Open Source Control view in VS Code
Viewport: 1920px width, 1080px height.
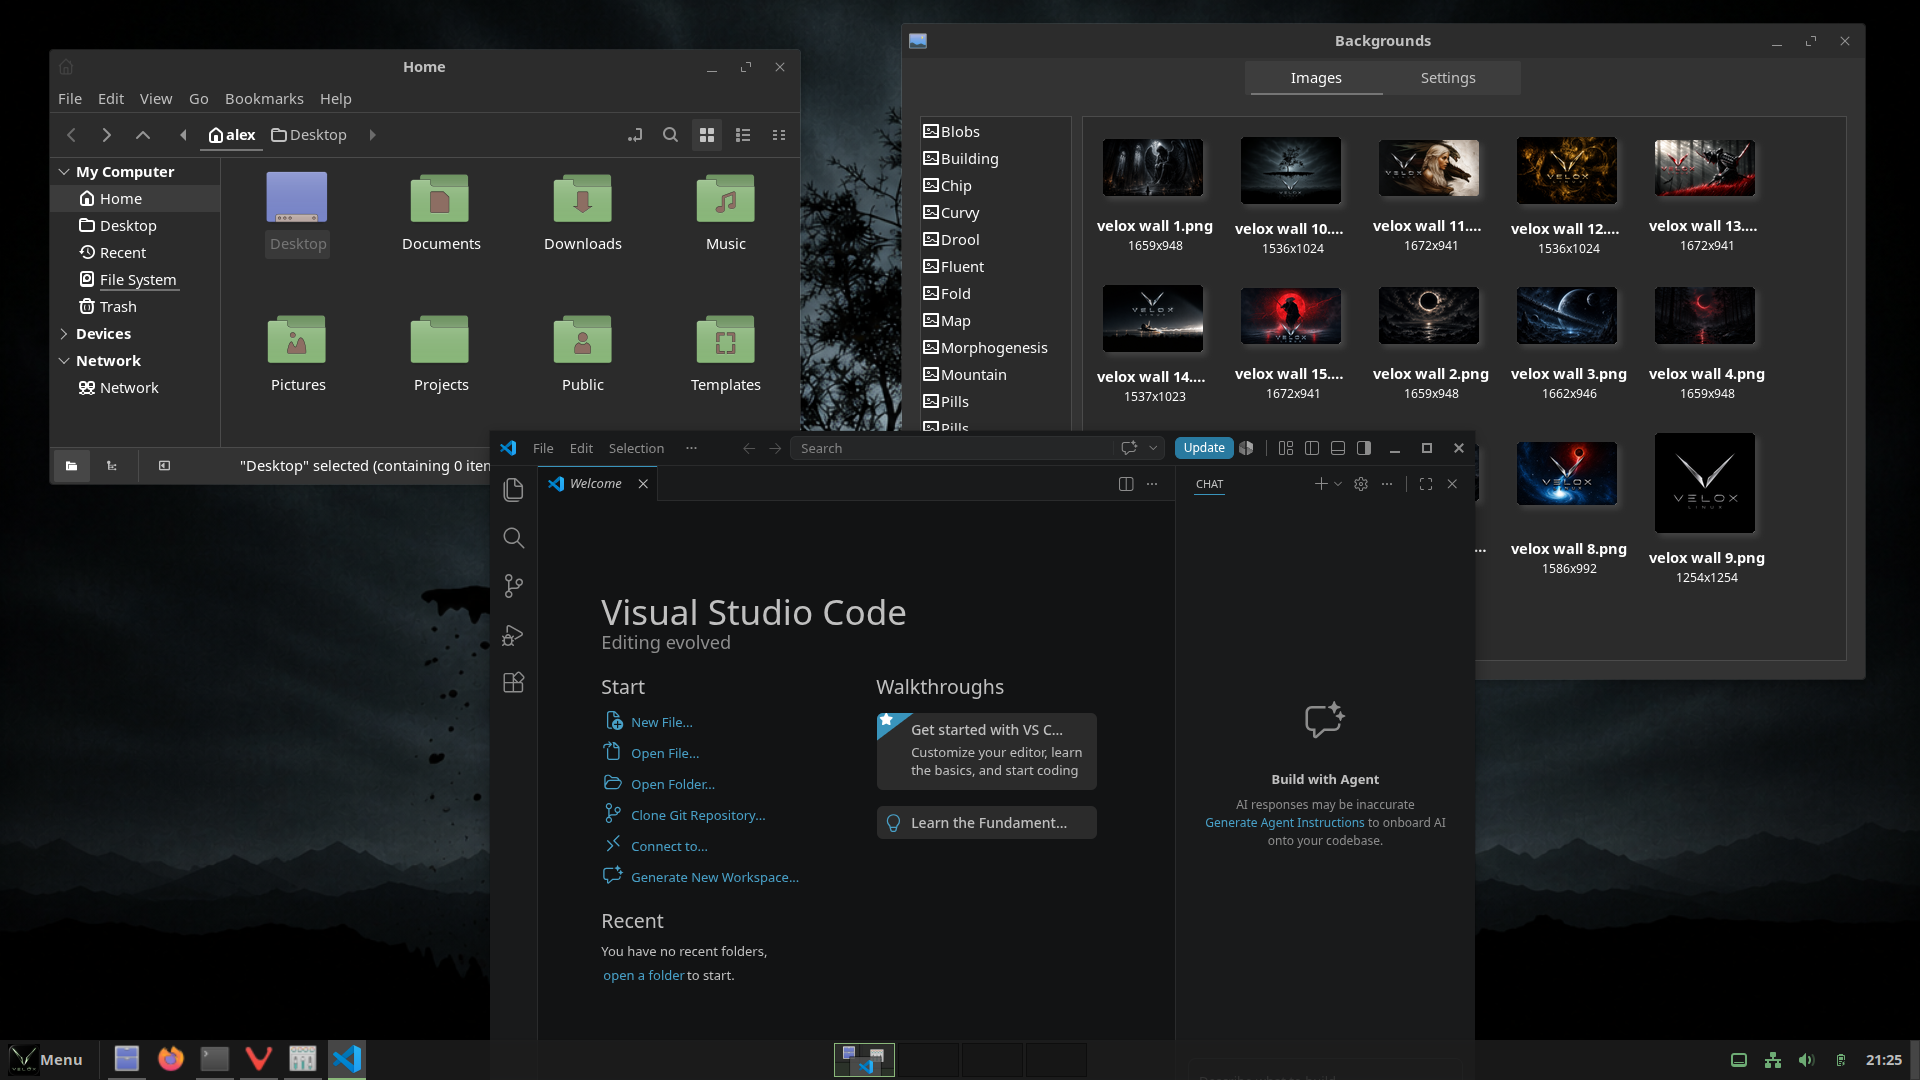coord(513,586)
